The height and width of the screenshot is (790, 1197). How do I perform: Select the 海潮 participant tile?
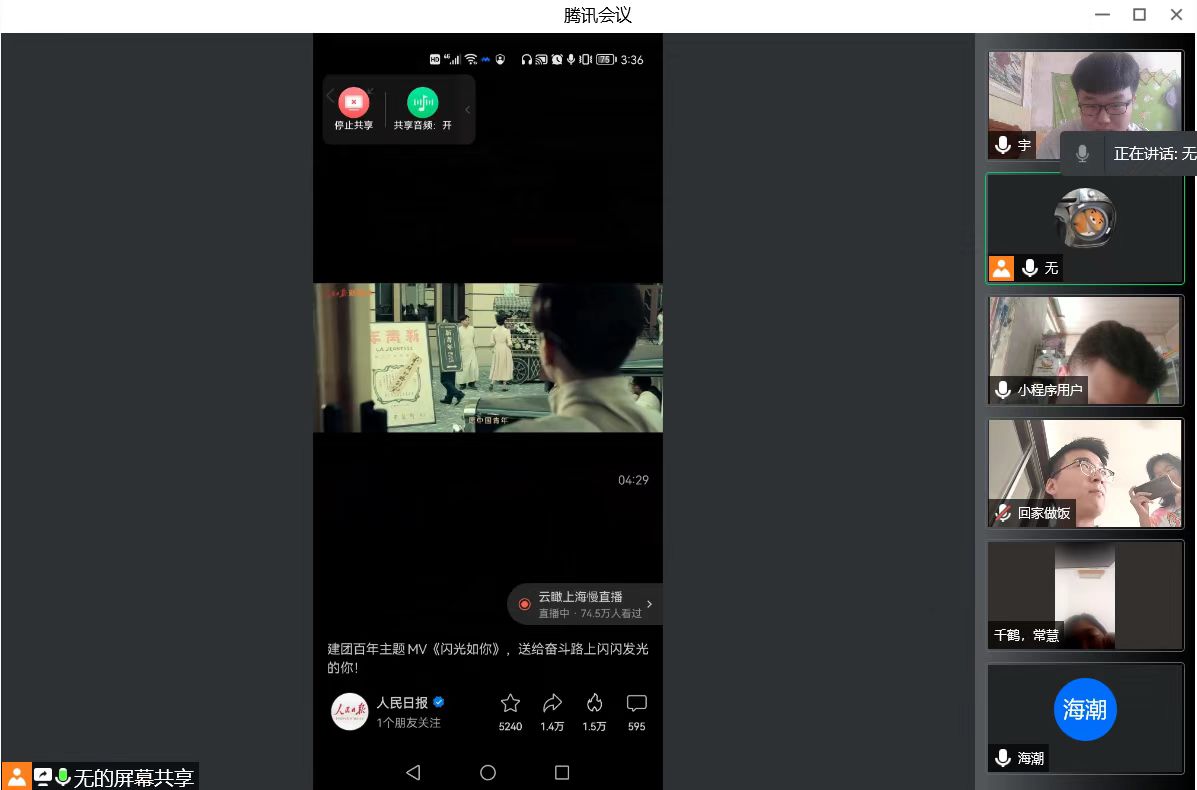(1085, 718)
